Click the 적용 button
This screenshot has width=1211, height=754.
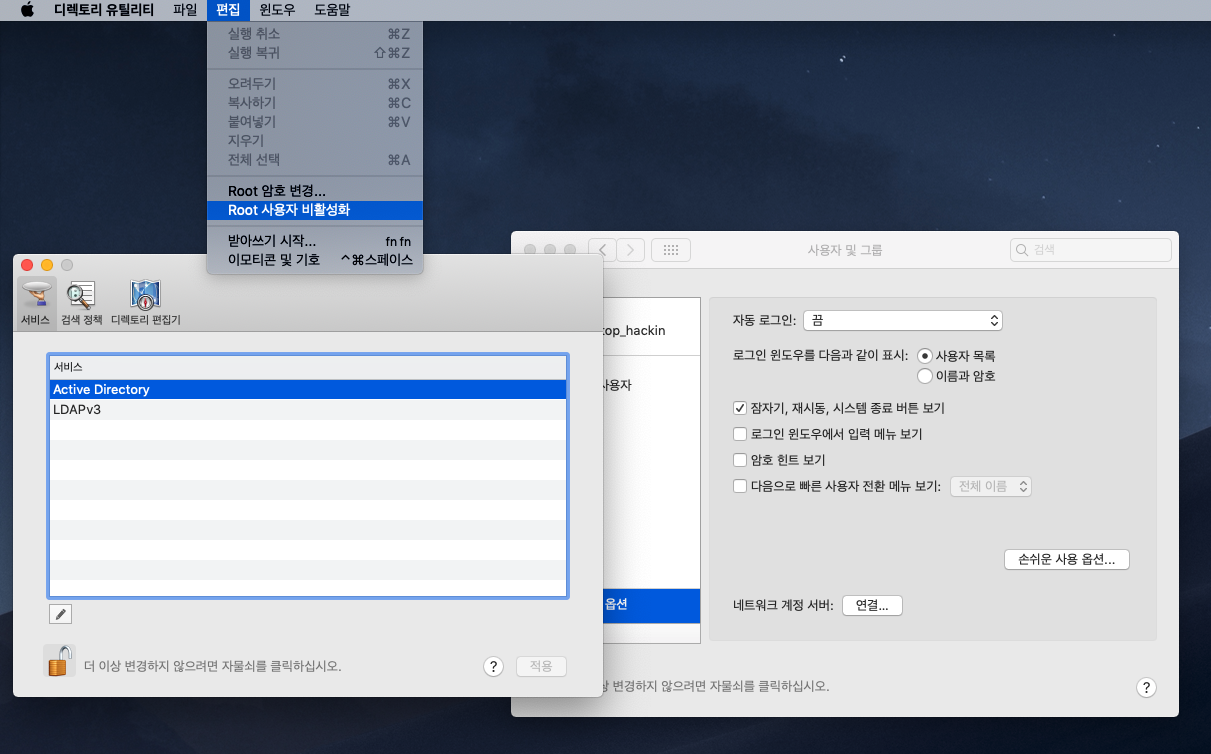point(541,666)
